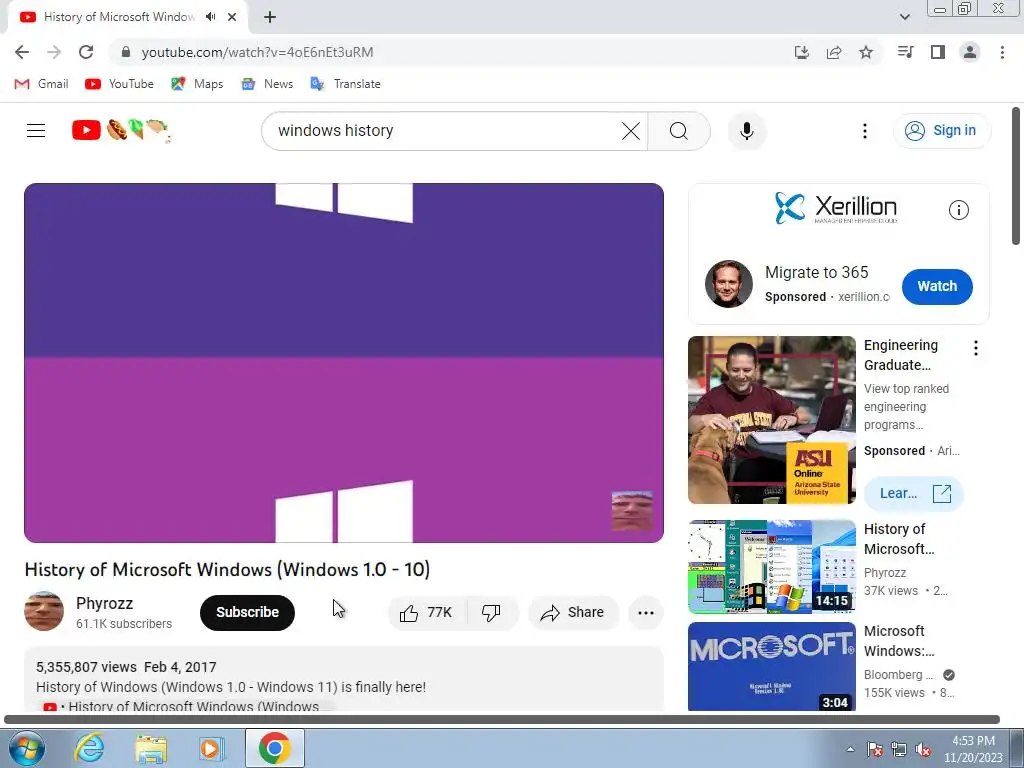Click the muted volume tray icon
This screenshot has height=768, width=1024.
pos(923,749)
